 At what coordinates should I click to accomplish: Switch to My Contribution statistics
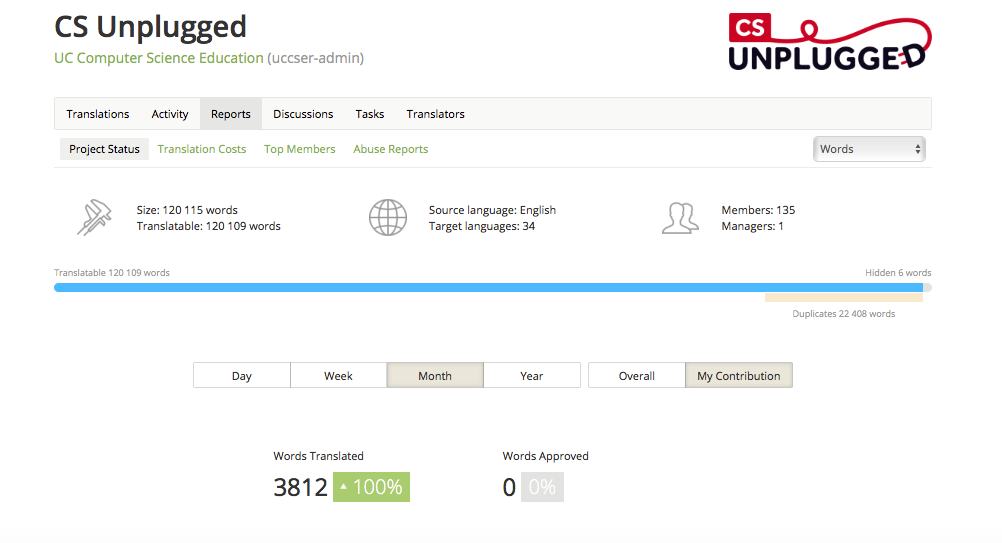(739, 376)
